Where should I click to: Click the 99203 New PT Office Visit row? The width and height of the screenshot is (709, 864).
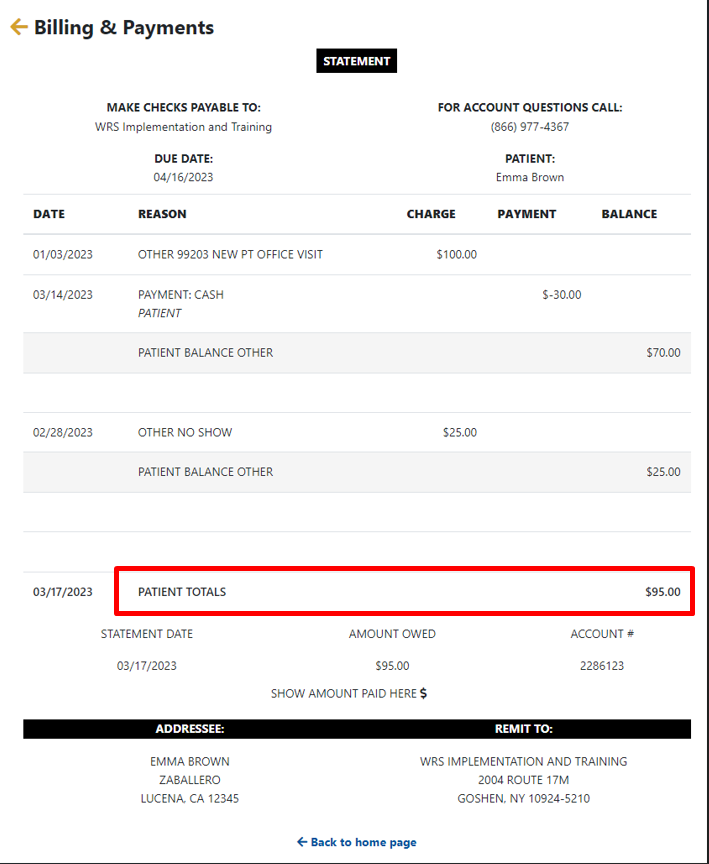click(230, 254)
